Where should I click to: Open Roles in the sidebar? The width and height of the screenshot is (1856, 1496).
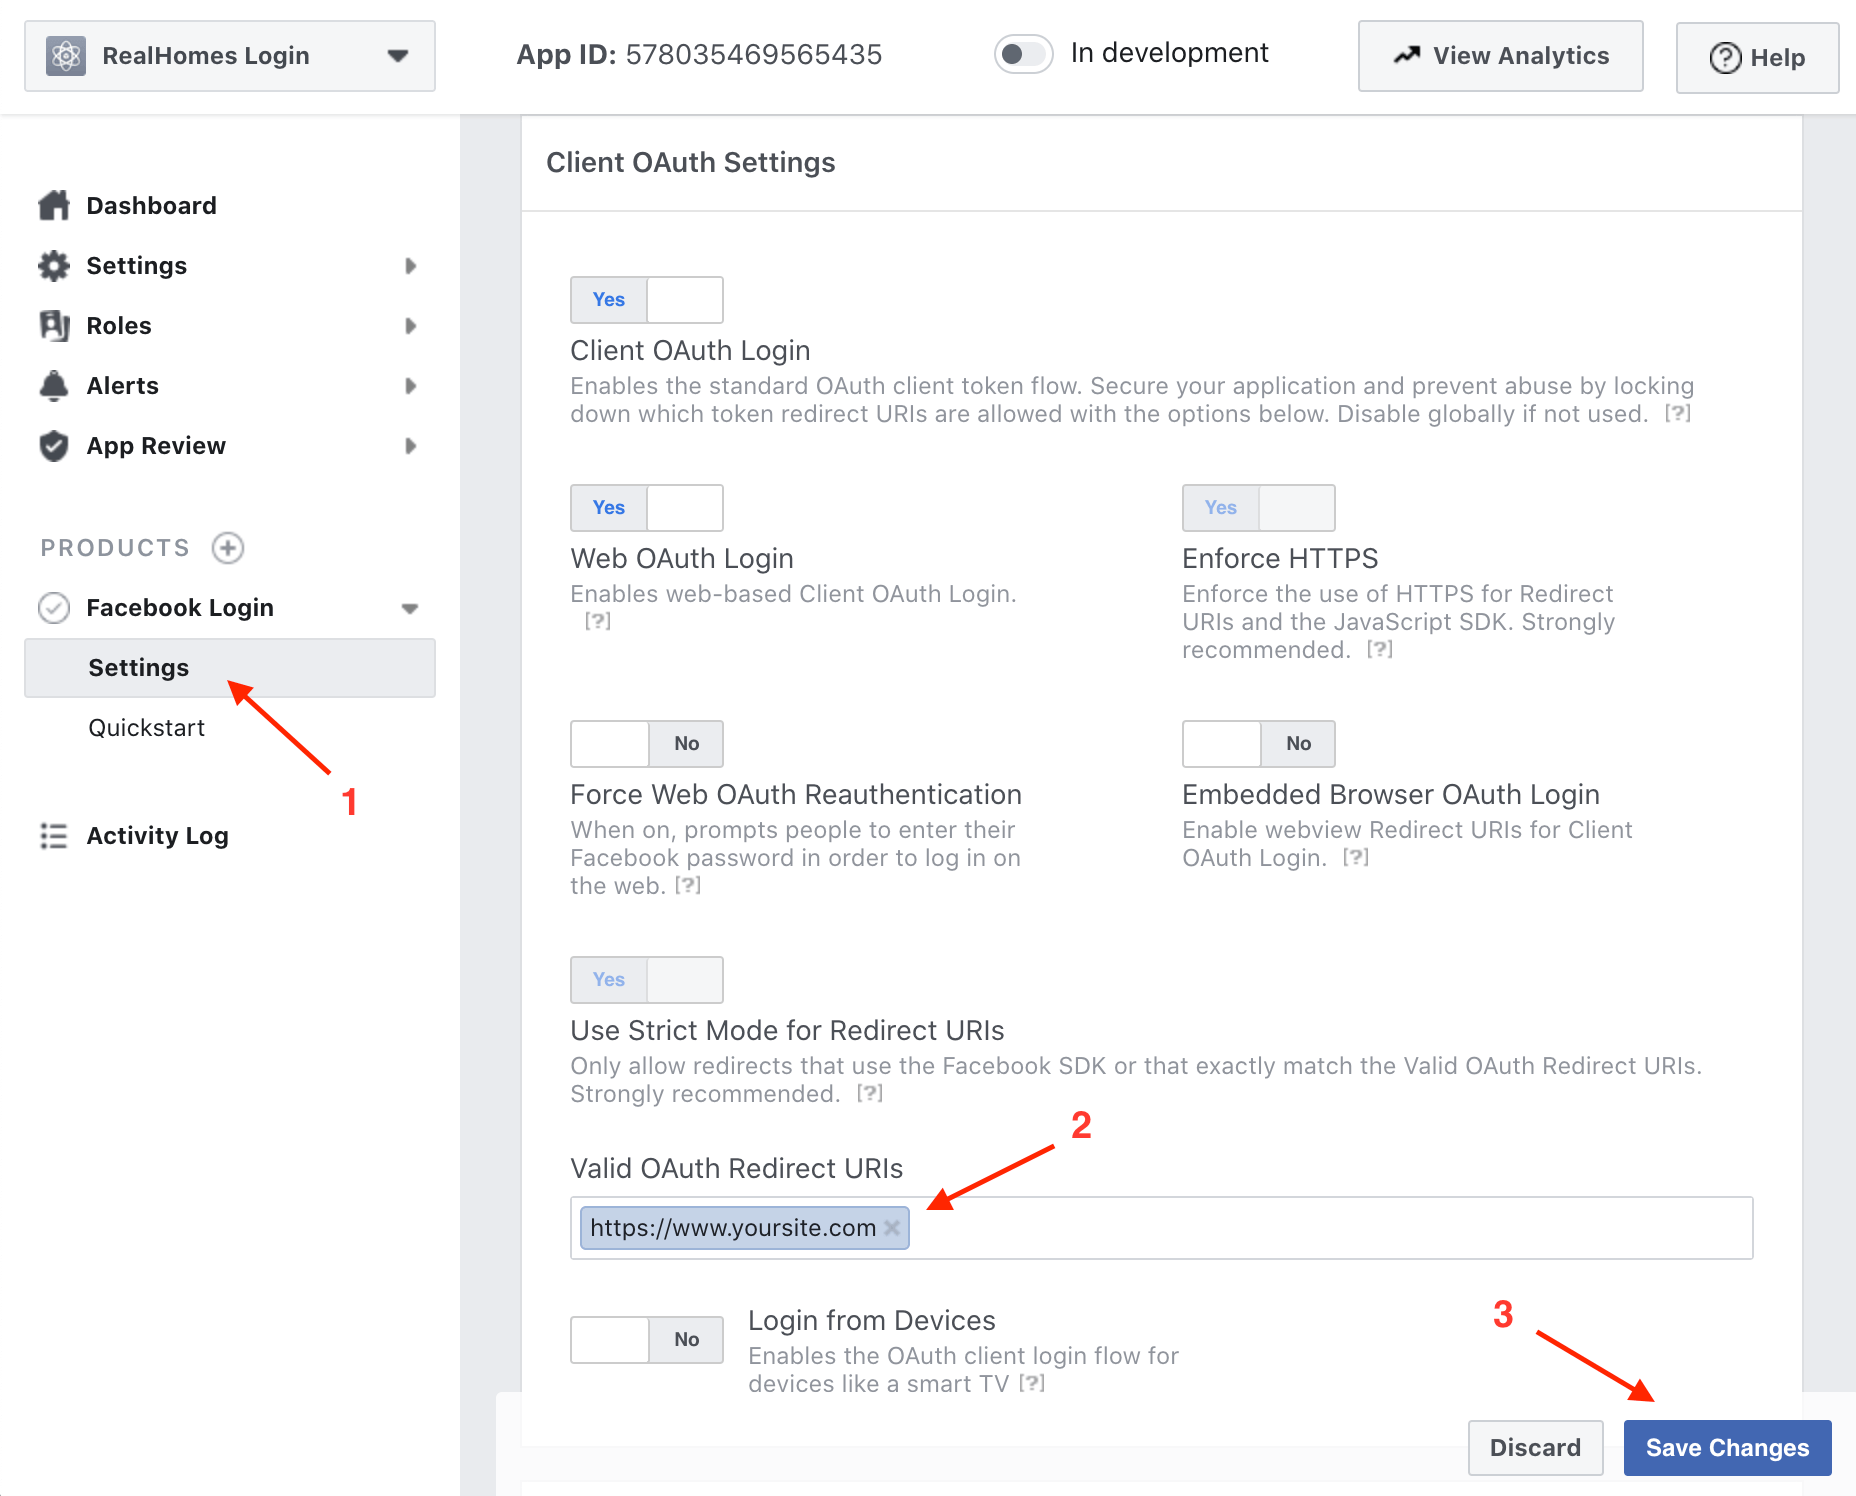[x=119, y=326]
